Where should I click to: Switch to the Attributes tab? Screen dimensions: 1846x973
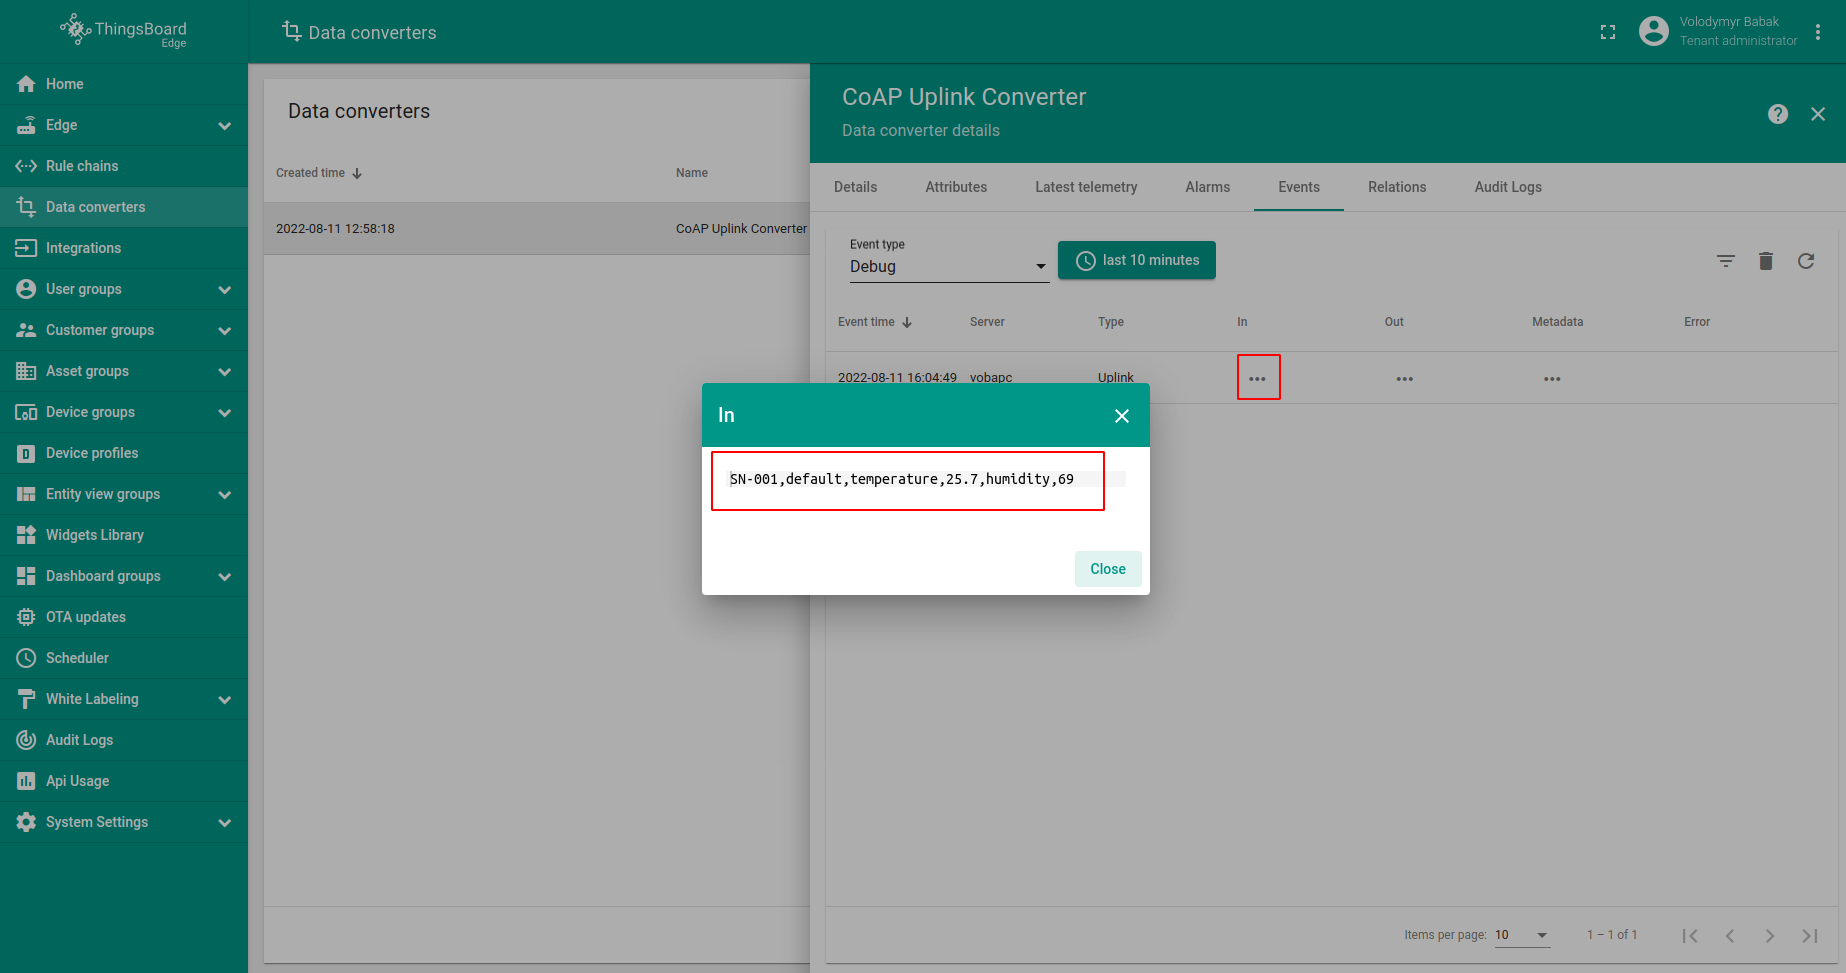coord(956,187)
